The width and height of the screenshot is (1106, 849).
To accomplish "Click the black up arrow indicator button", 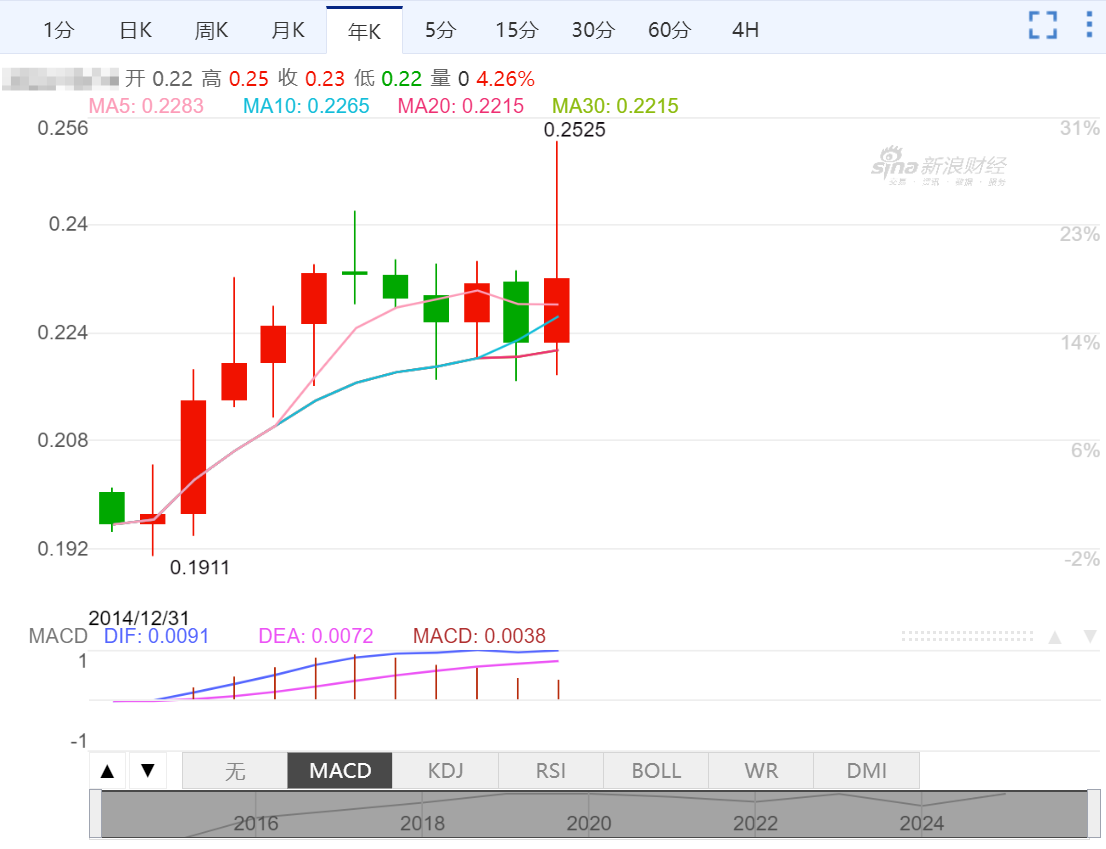I will coord(108,770).
